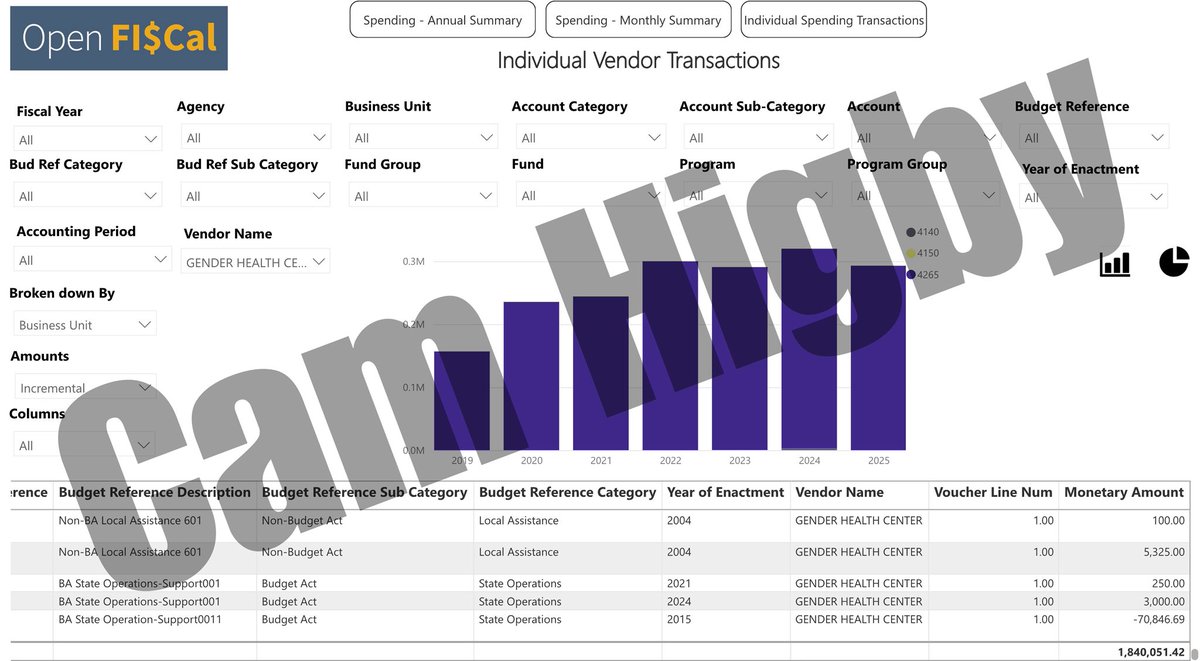Select legend color marker for 4140

(x=911, y=232)
